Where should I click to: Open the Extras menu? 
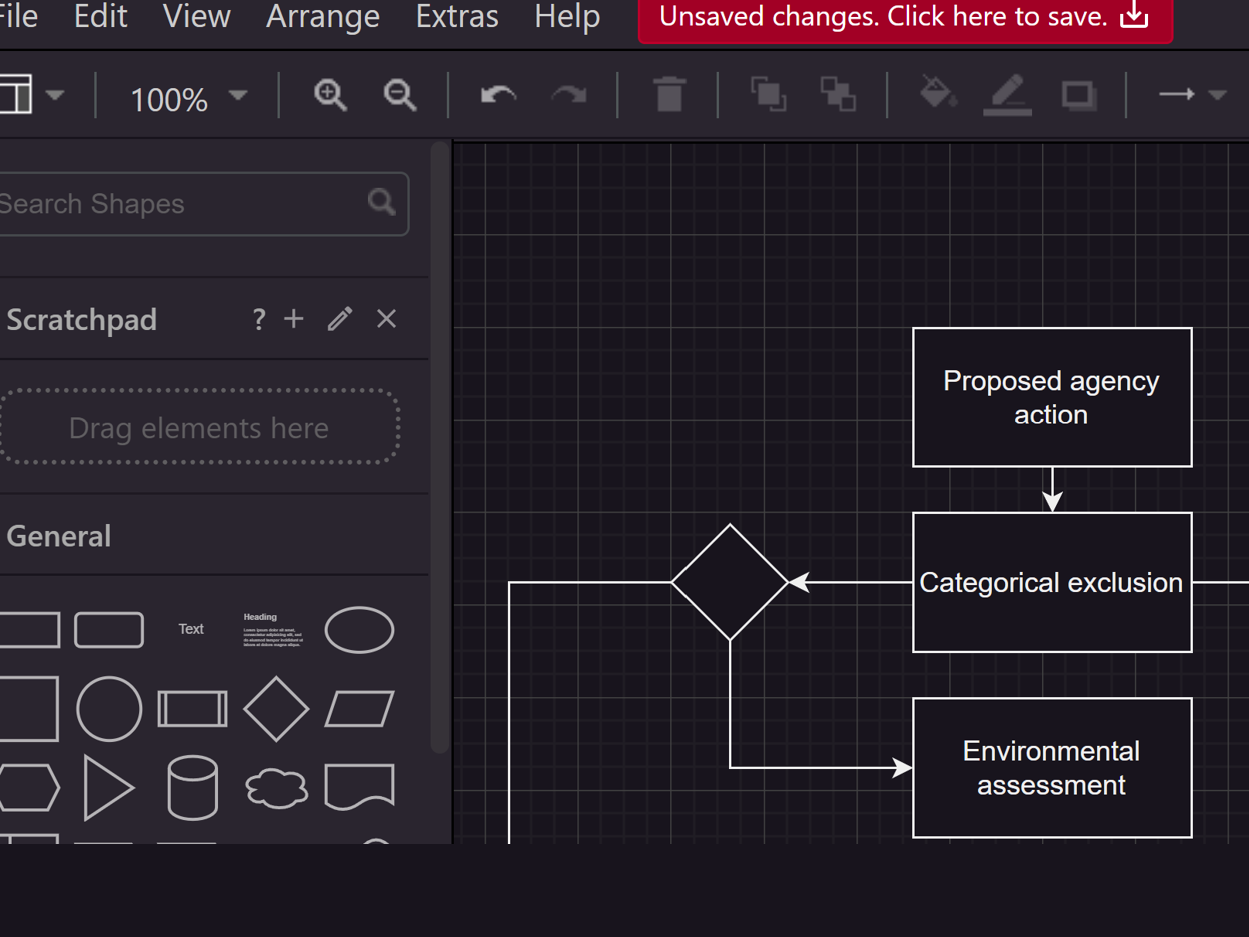tap(456, 17)
